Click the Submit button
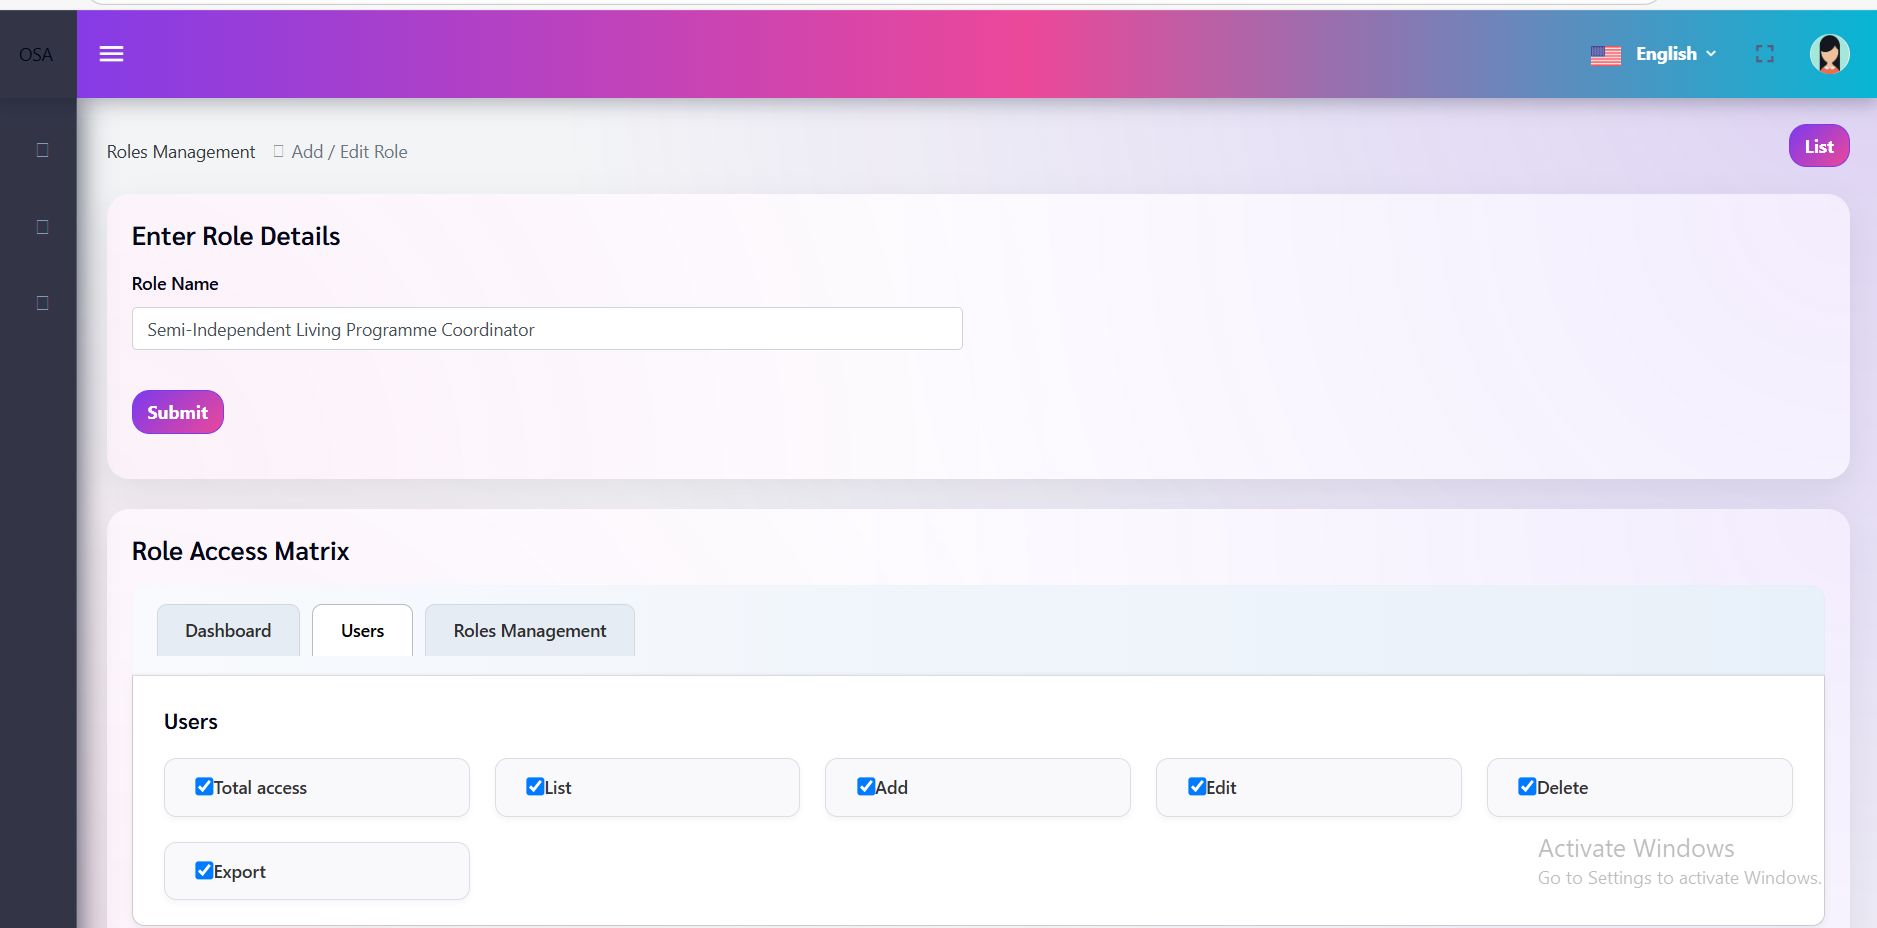 click(x=178, y=412)
